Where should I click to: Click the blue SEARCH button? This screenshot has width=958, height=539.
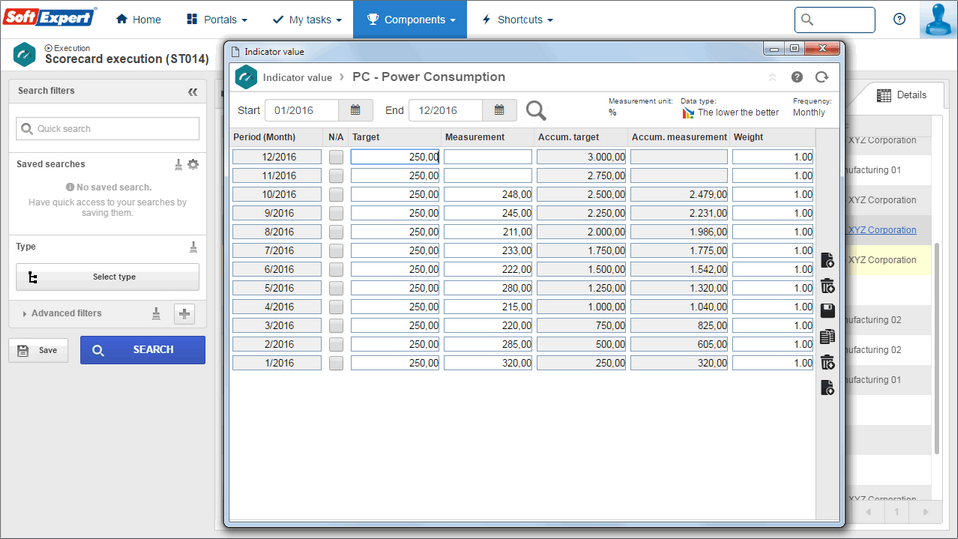pos(142,350)
